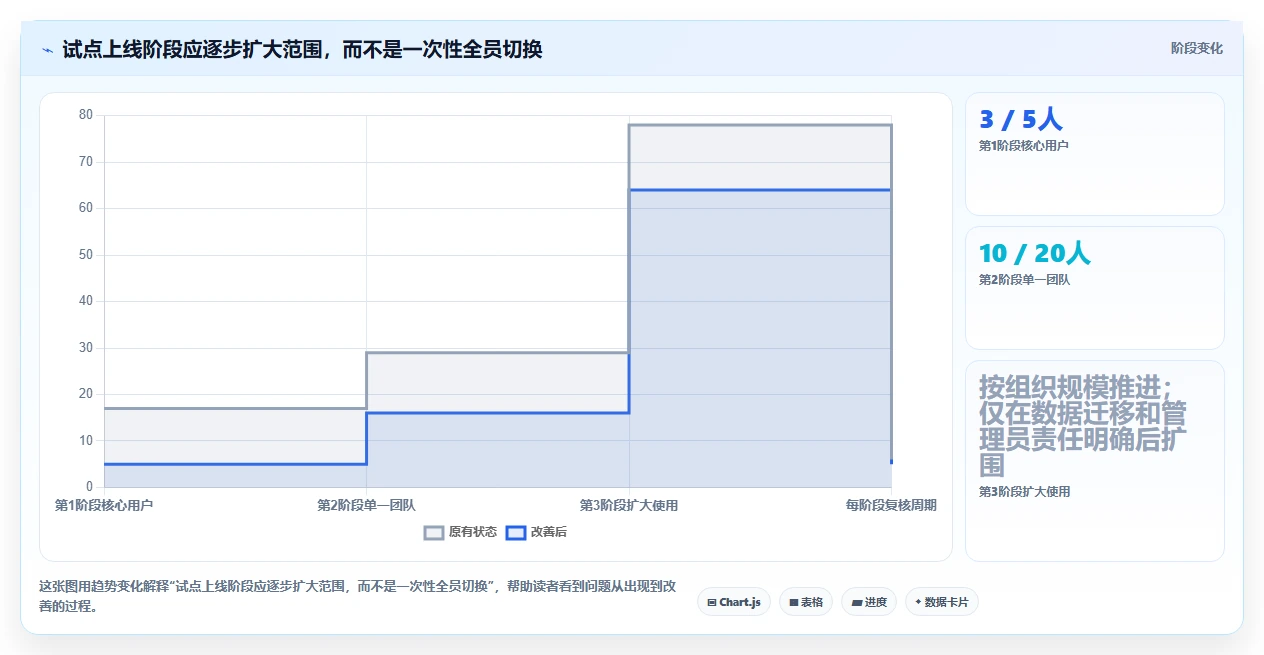This screenshot has height=655, width=1264.
Task: Click the 10 y-axis value
Action: coord(86,440)
